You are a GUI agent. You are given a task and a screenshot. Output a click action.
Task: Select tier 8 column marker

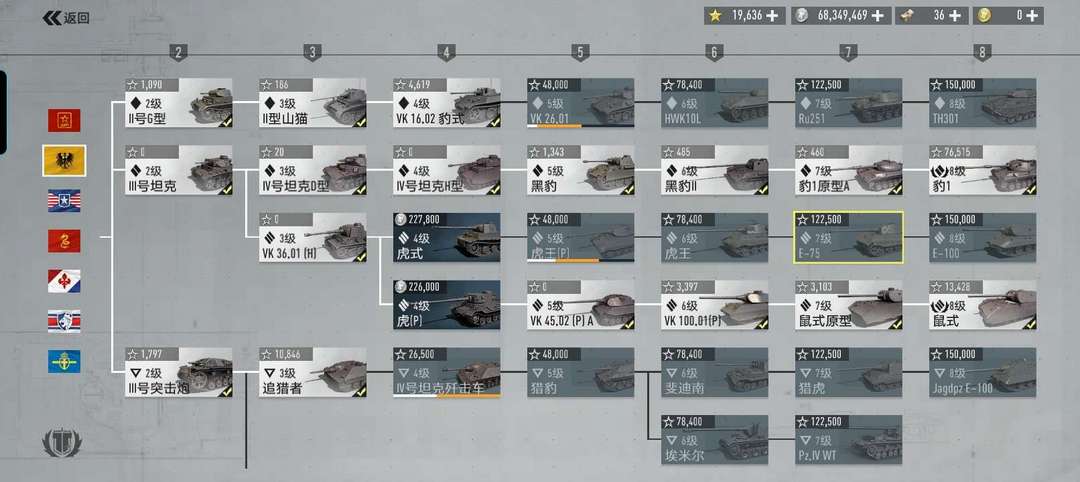pos(982,52)
